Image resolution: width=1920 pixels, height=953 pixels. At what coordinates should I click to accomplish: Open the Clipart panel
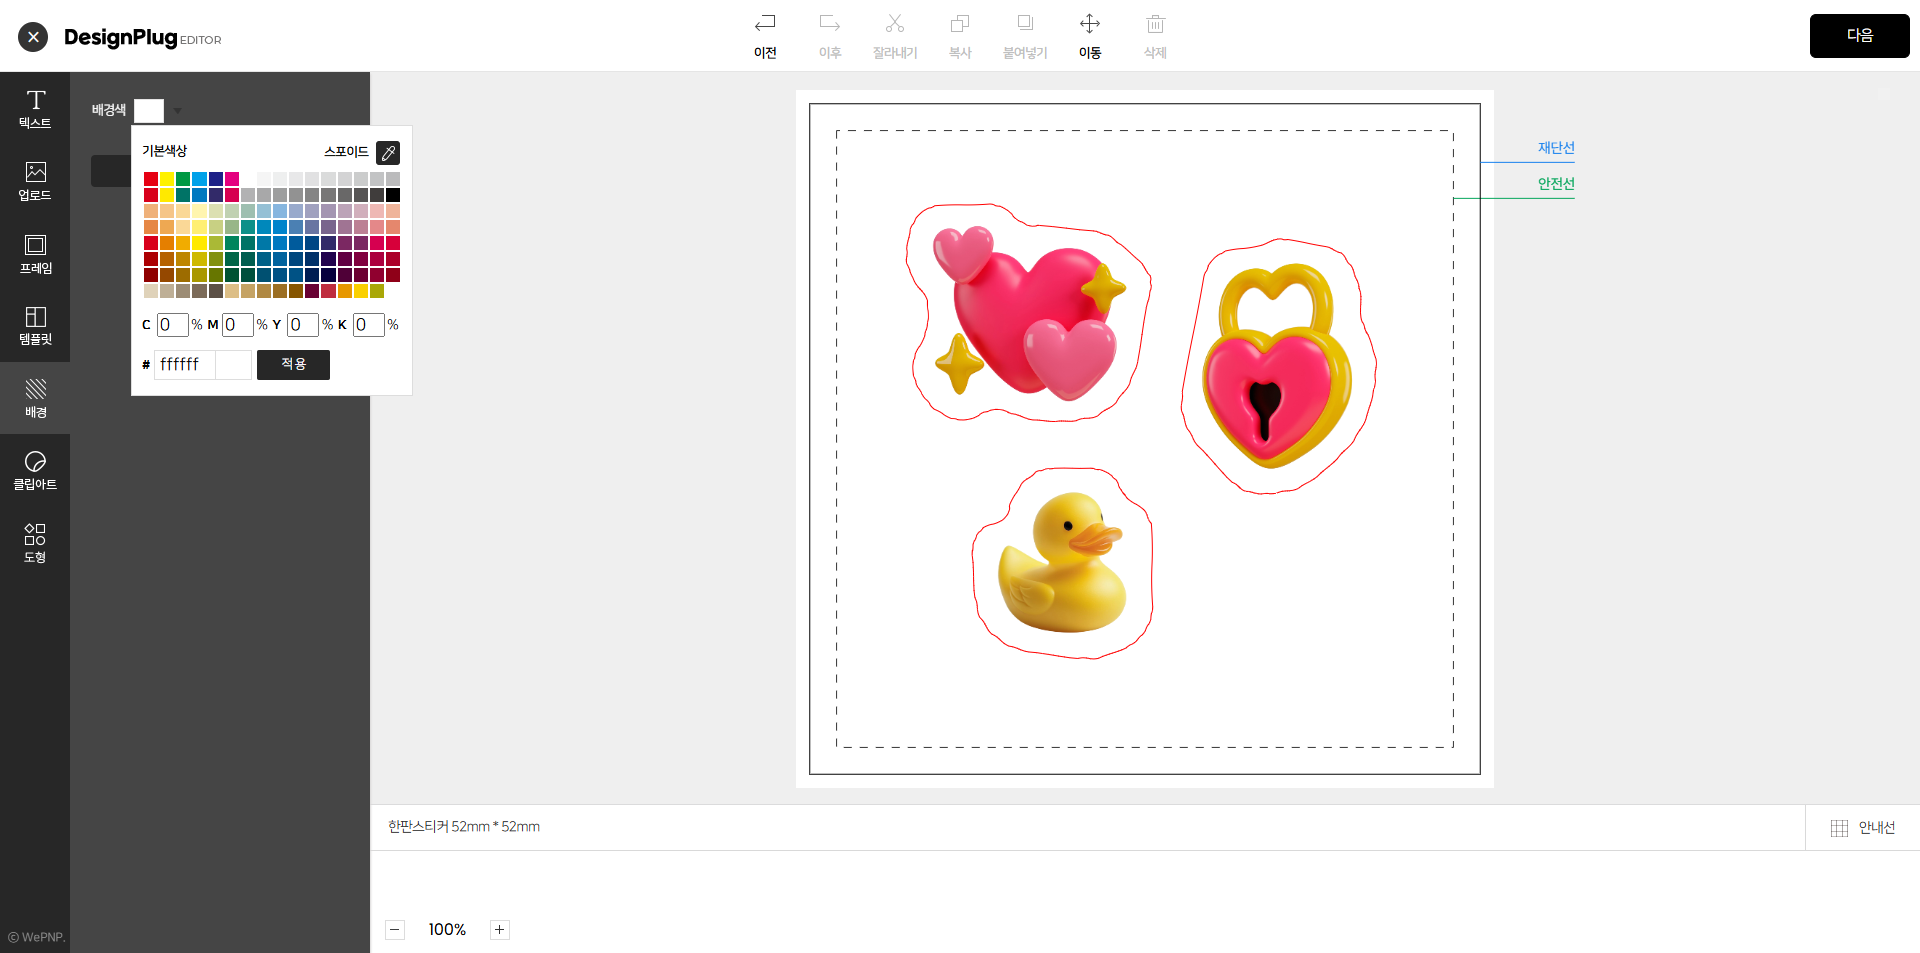[35, 471]
